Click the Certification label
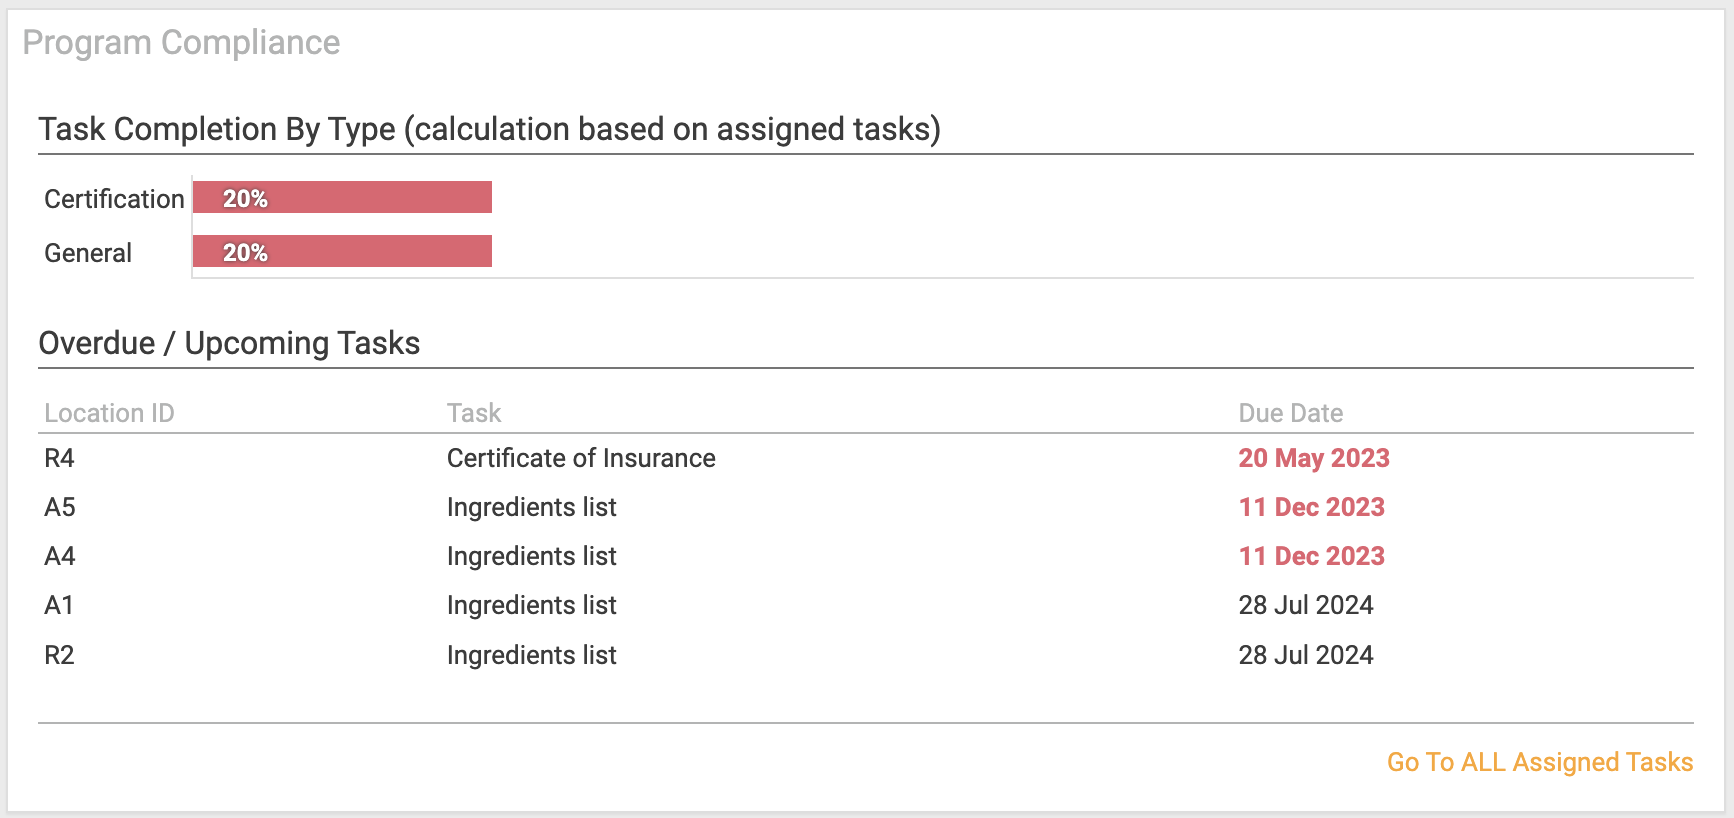This screenshot has height=818, width=1734. 114,199
